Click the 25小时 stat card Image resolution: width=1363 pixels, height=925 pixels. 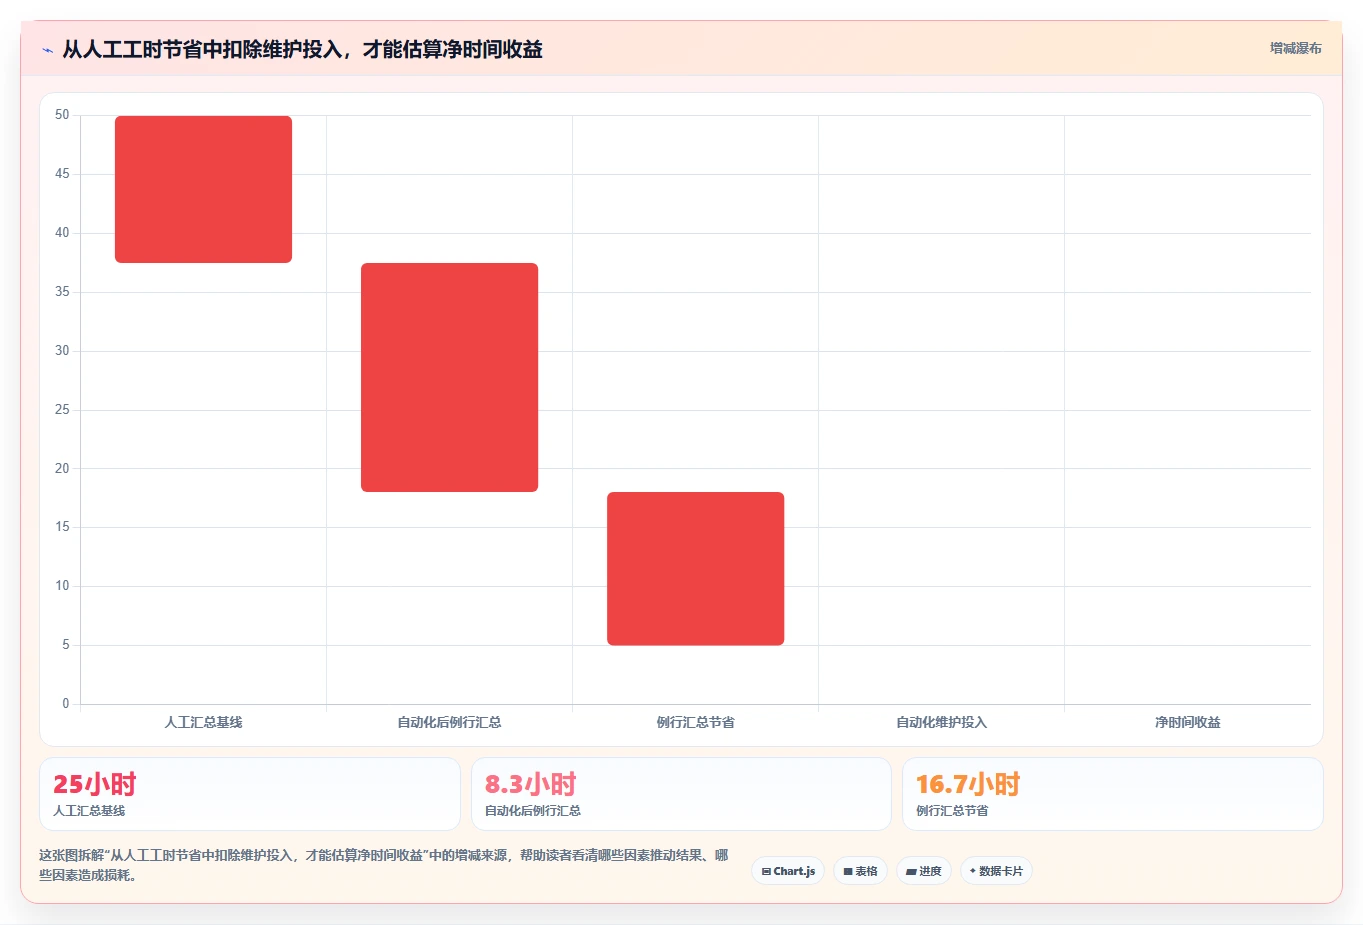(x=250, y=794)
